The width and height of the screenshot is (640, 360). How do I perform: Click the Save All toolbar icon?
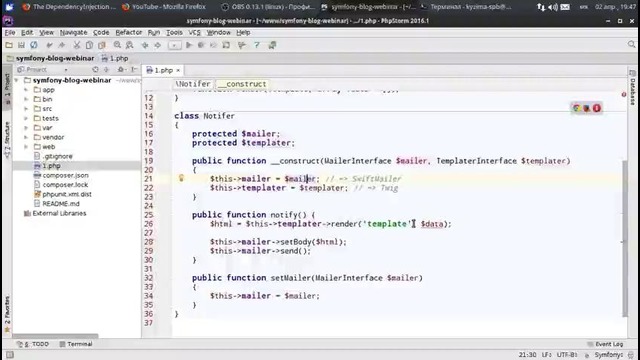21,45
